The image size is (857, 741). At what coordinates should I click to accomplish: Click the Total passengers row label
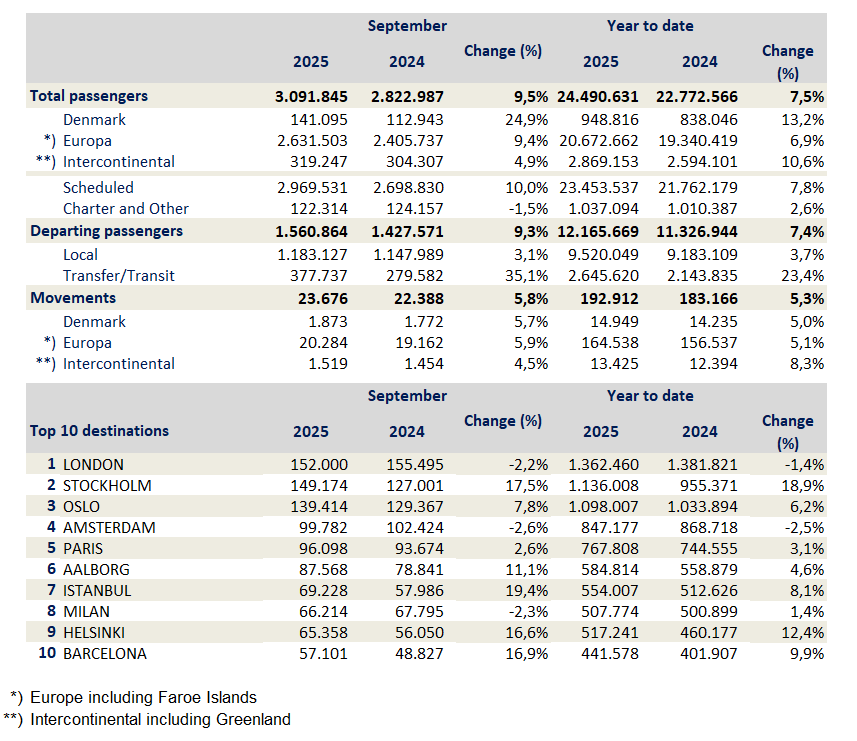[x=89, y=96]
